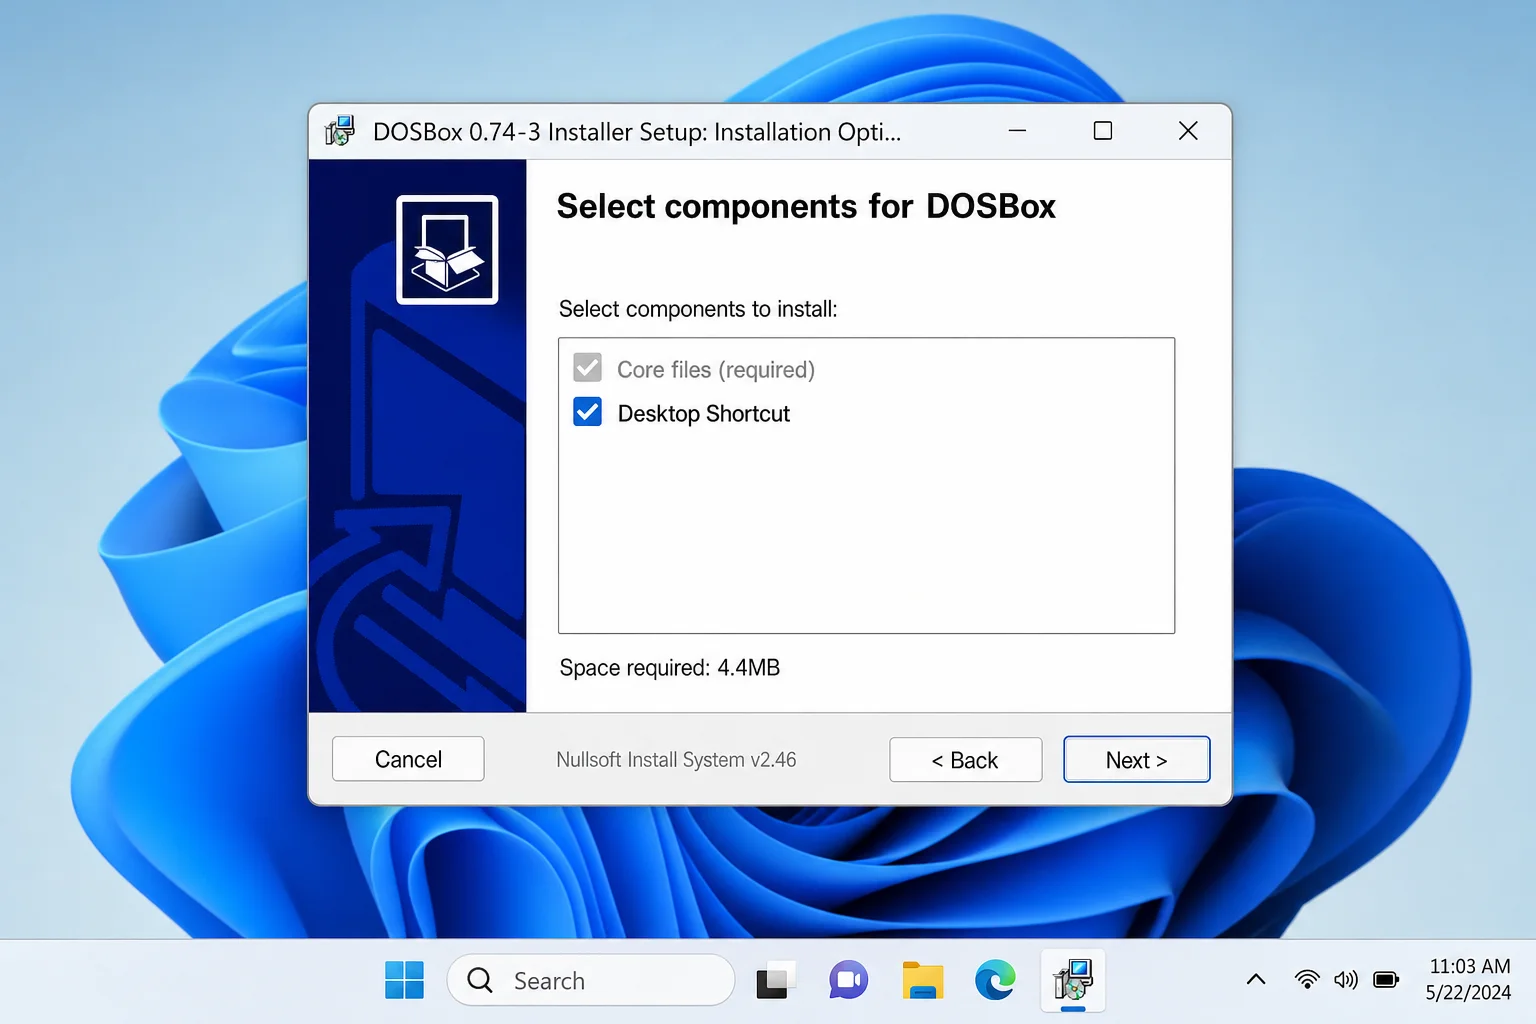Click the taskbar Search box
This screenshot has width=1536, height=1024.
[x=590, y=980]
